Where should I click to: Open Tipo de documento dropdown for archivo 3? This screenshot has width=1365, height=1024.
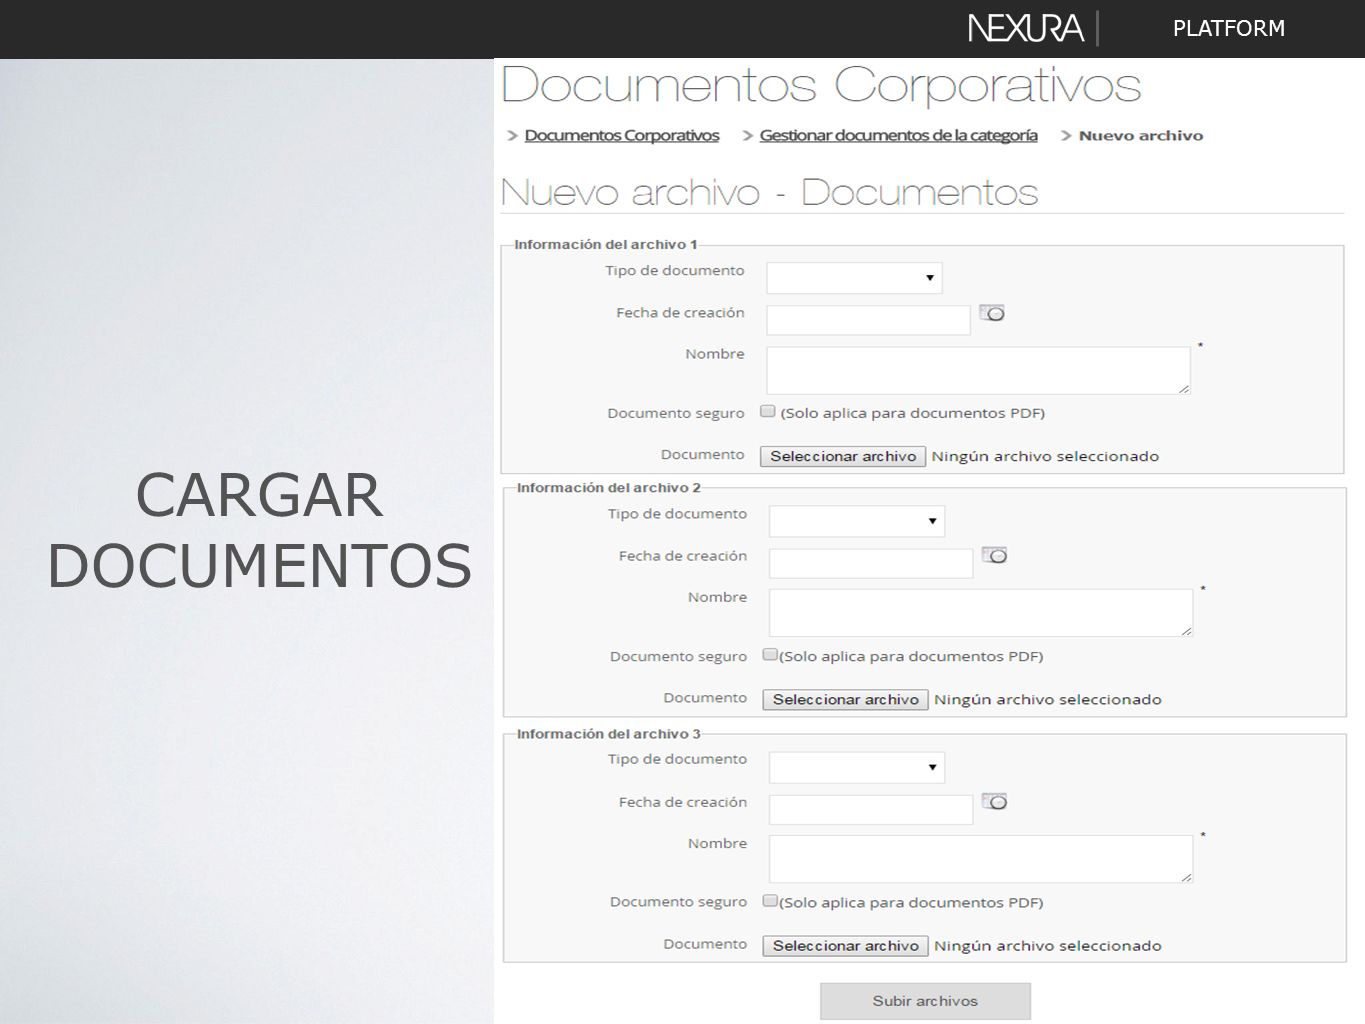857,767
